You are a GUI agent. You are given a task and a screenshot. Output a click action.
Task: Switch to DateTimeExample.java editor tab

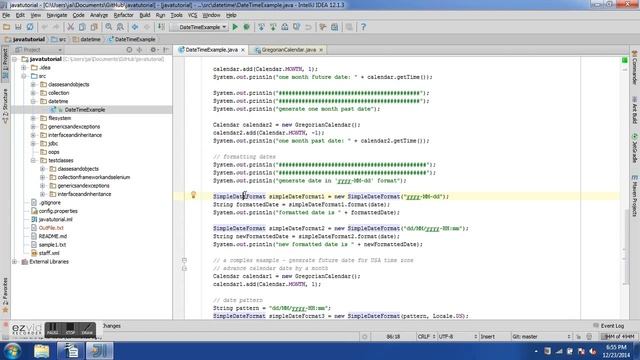point(211,50)
